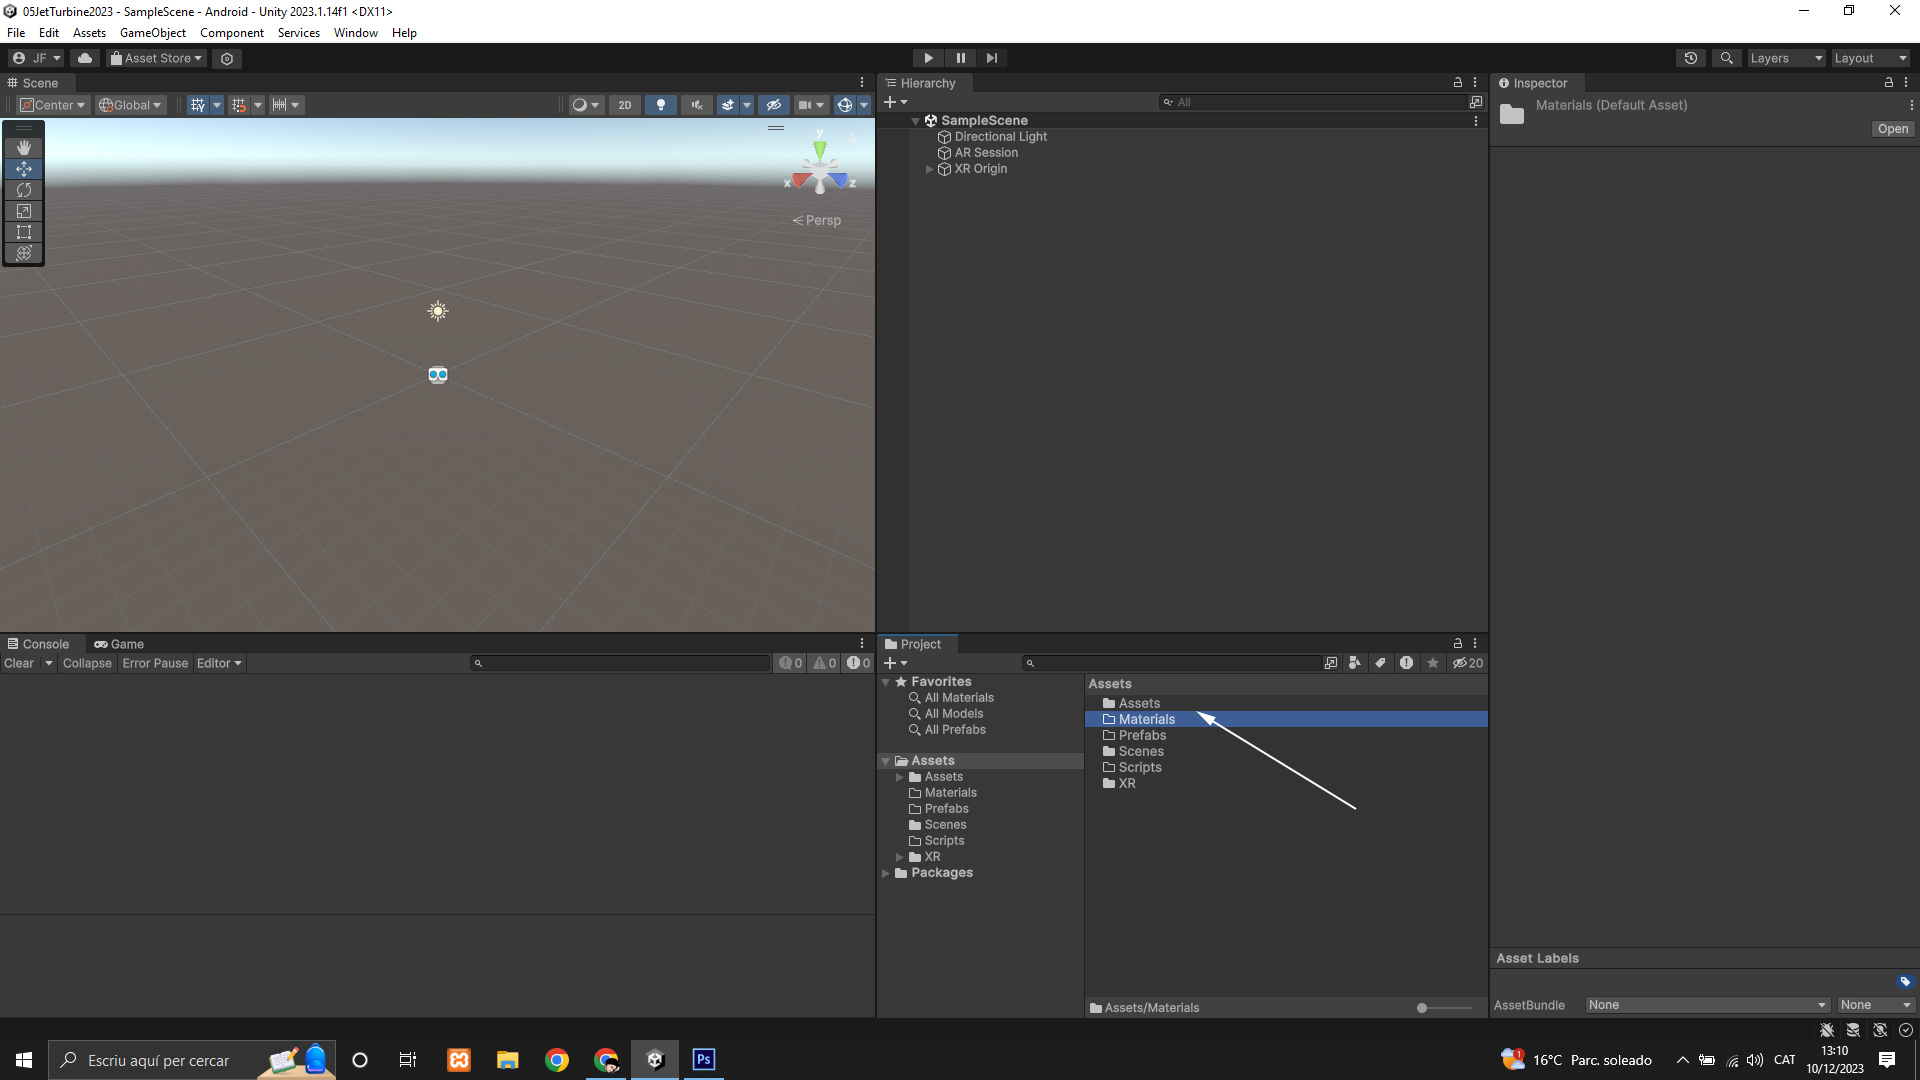The image size is (1920, 1080).
Task: Toggle 2D view mode in Scene
Action: (625, 105)
